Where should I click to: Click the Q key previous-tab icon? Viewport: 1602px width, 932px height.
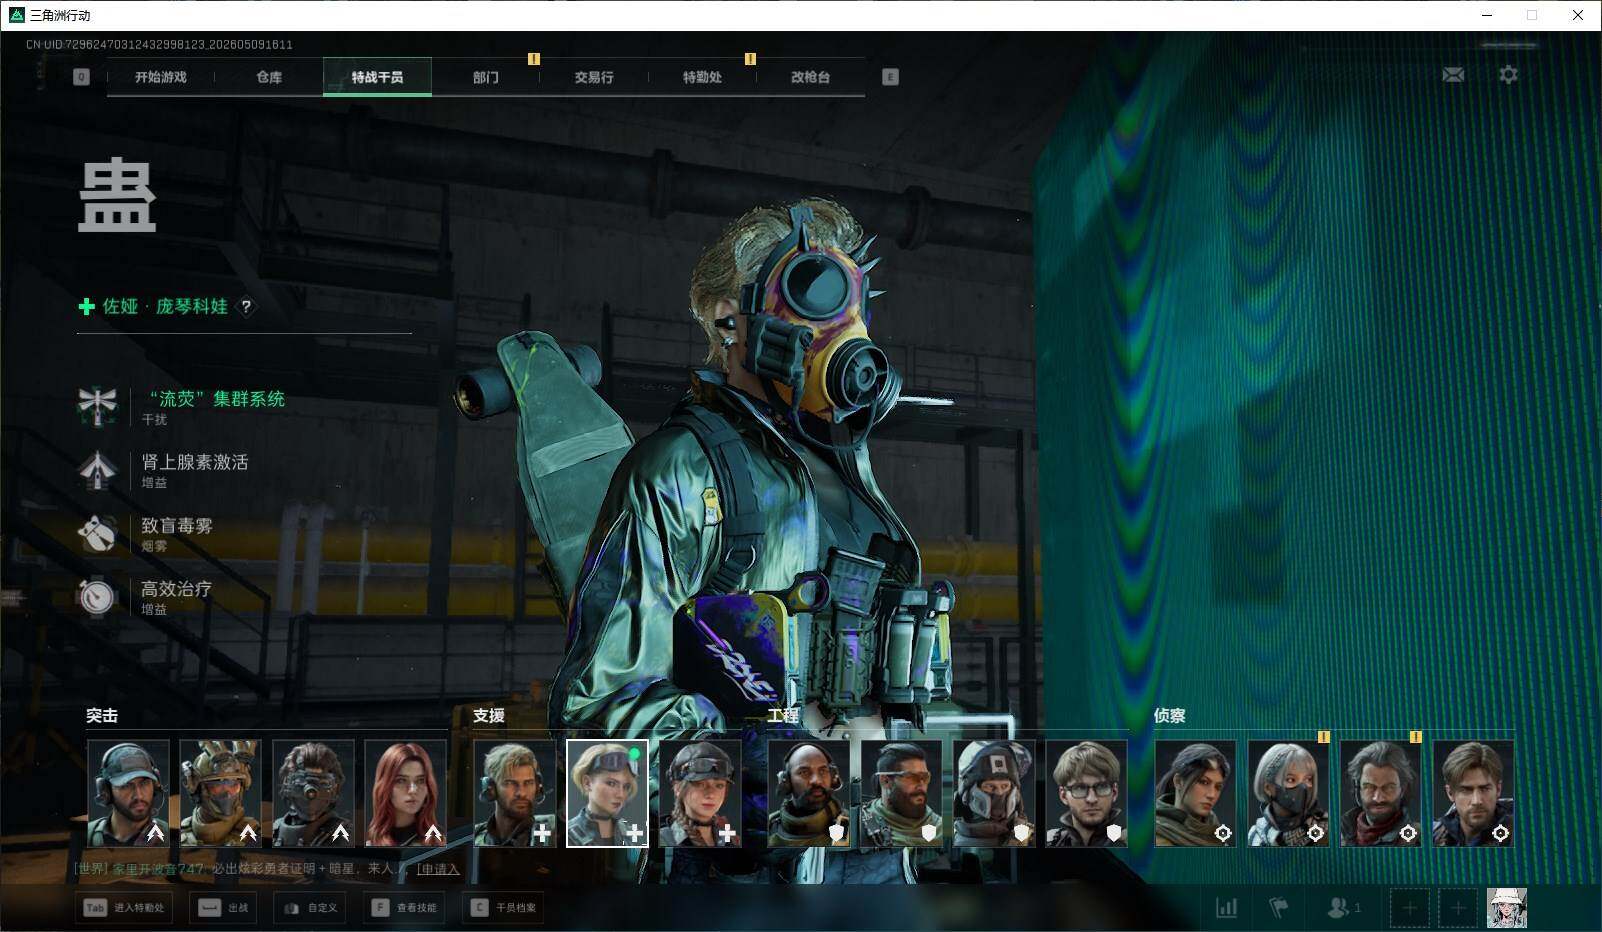click(81, 77)
